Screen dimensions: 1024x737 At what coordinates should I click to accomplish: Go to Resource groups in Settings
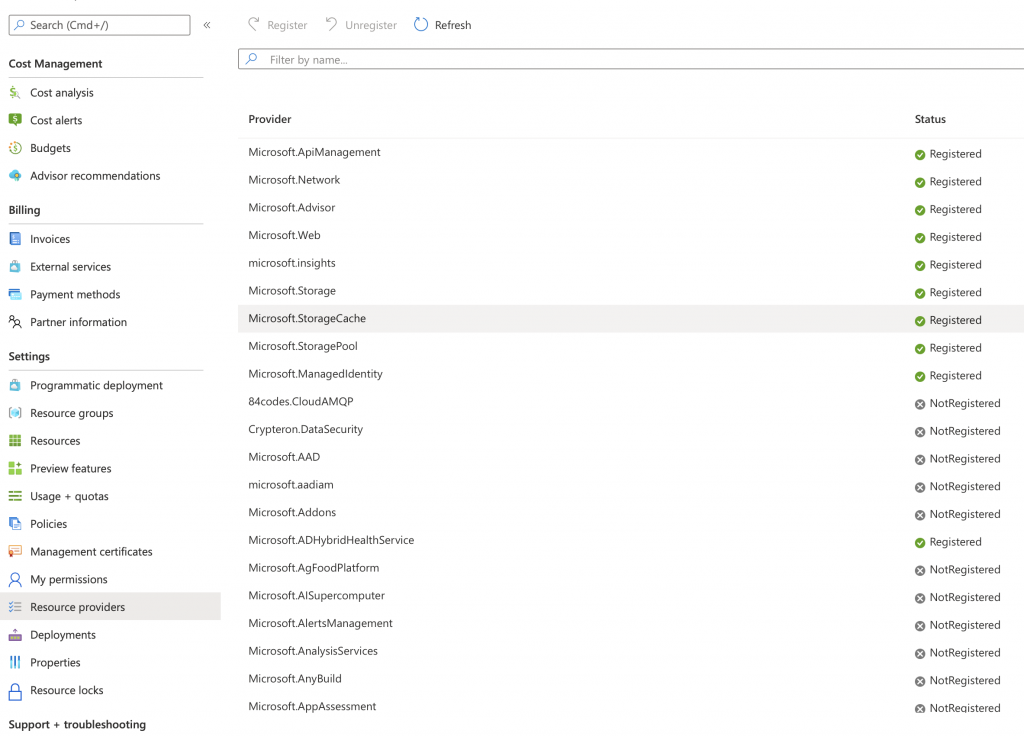[x=71, y=413]
